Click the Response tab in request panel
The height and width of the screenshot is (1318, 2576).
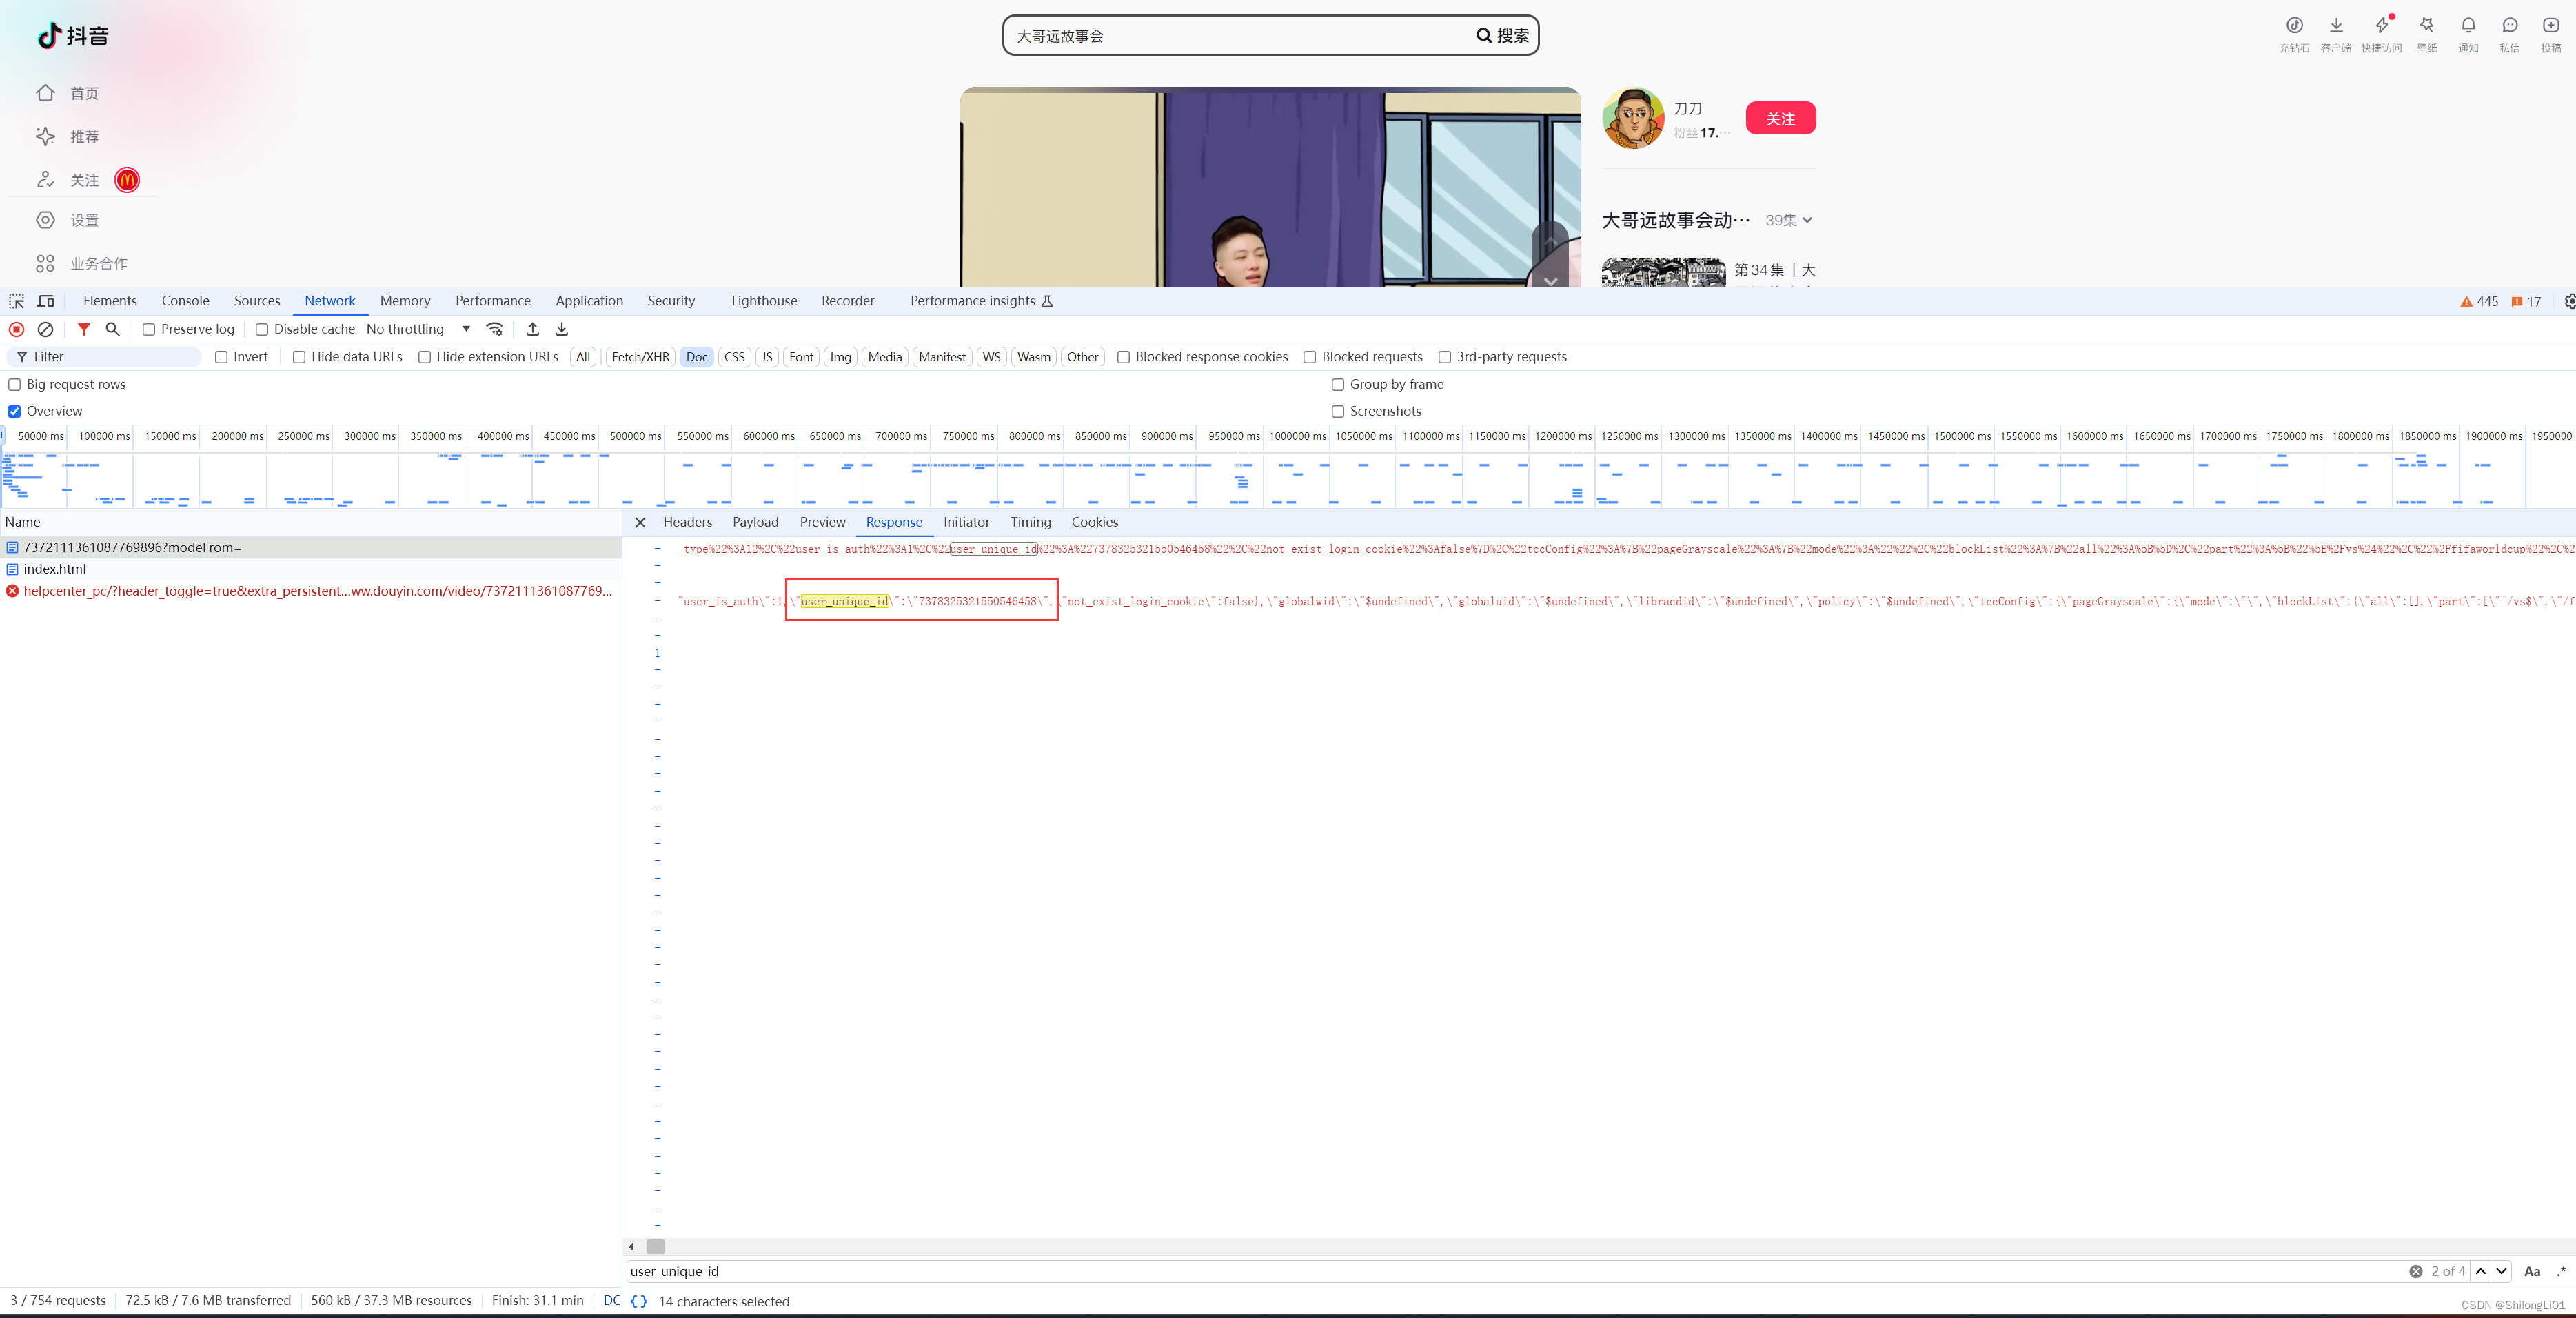[892, 521]
